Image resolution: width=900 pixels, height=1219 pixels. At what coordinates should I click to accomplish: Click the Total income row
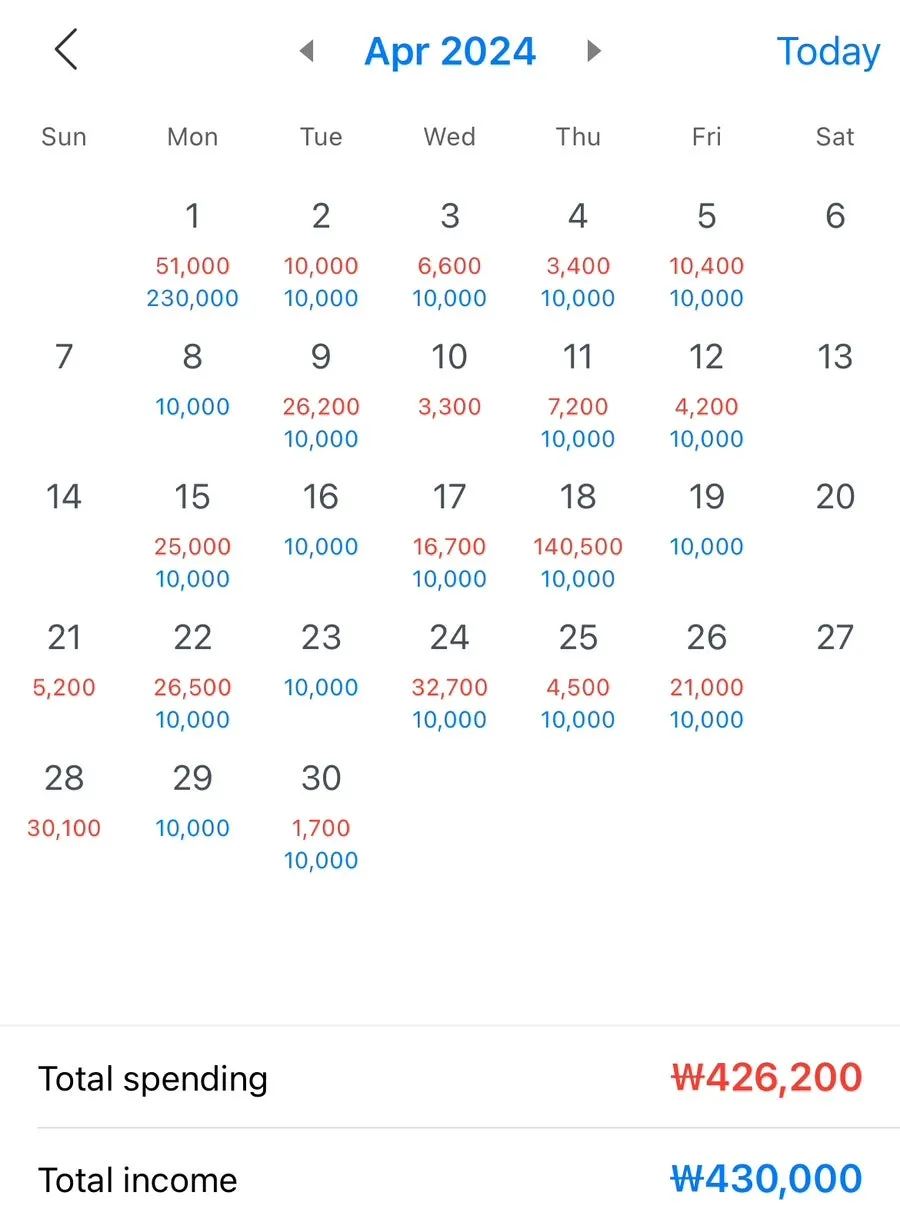450,1179
